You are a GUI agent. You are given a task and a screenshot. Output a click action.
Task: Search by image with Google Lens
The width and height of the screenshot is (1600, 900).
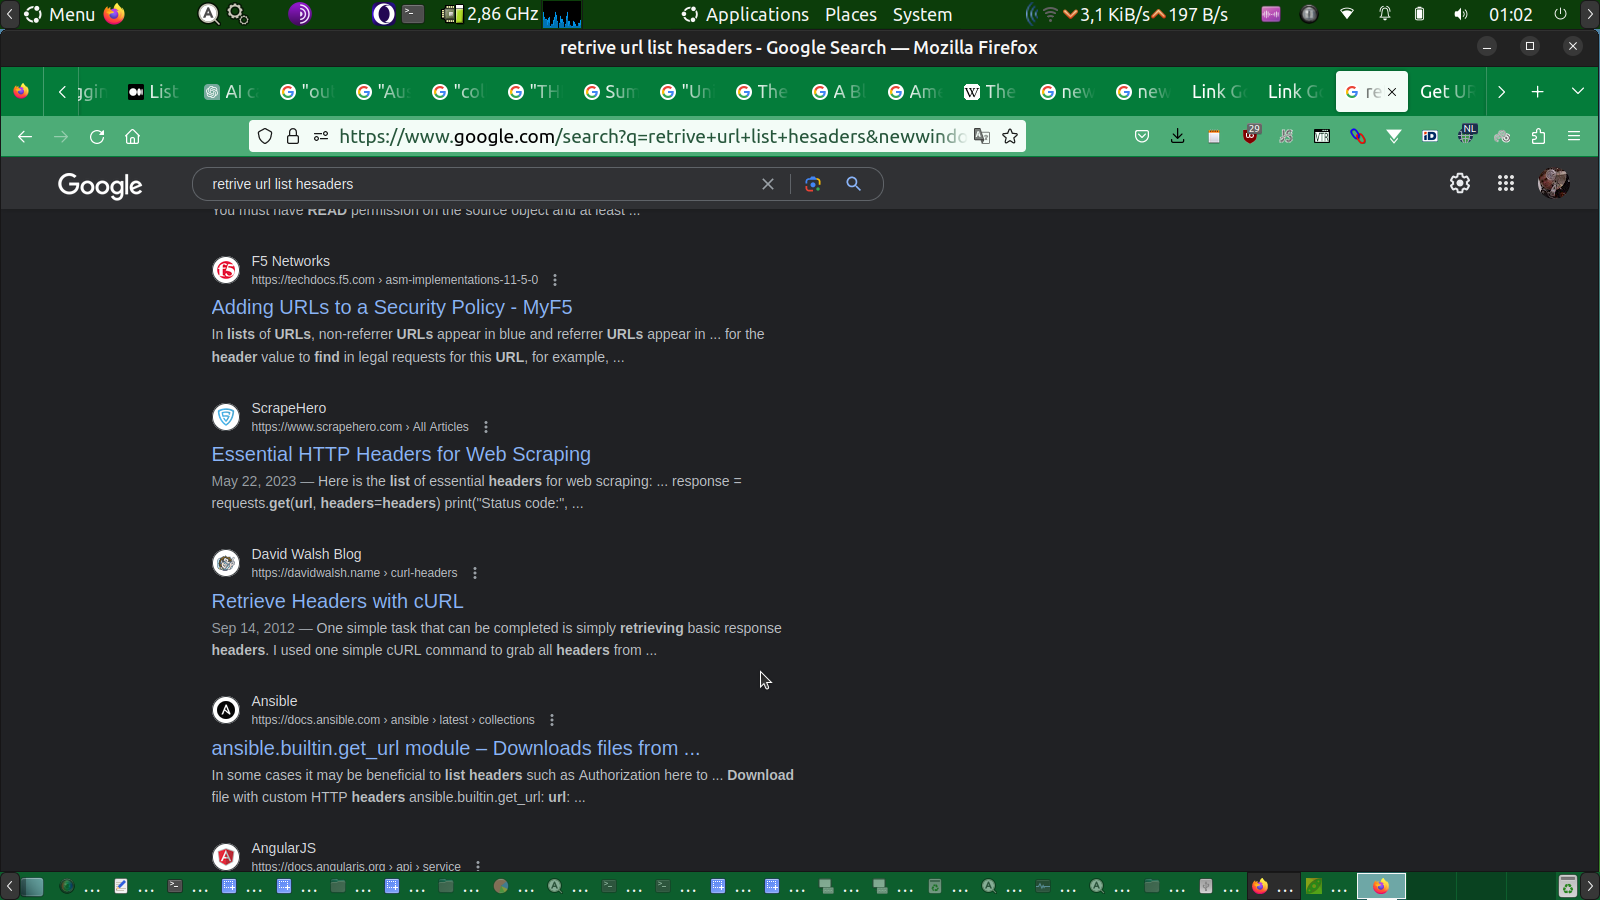point(813,184)
